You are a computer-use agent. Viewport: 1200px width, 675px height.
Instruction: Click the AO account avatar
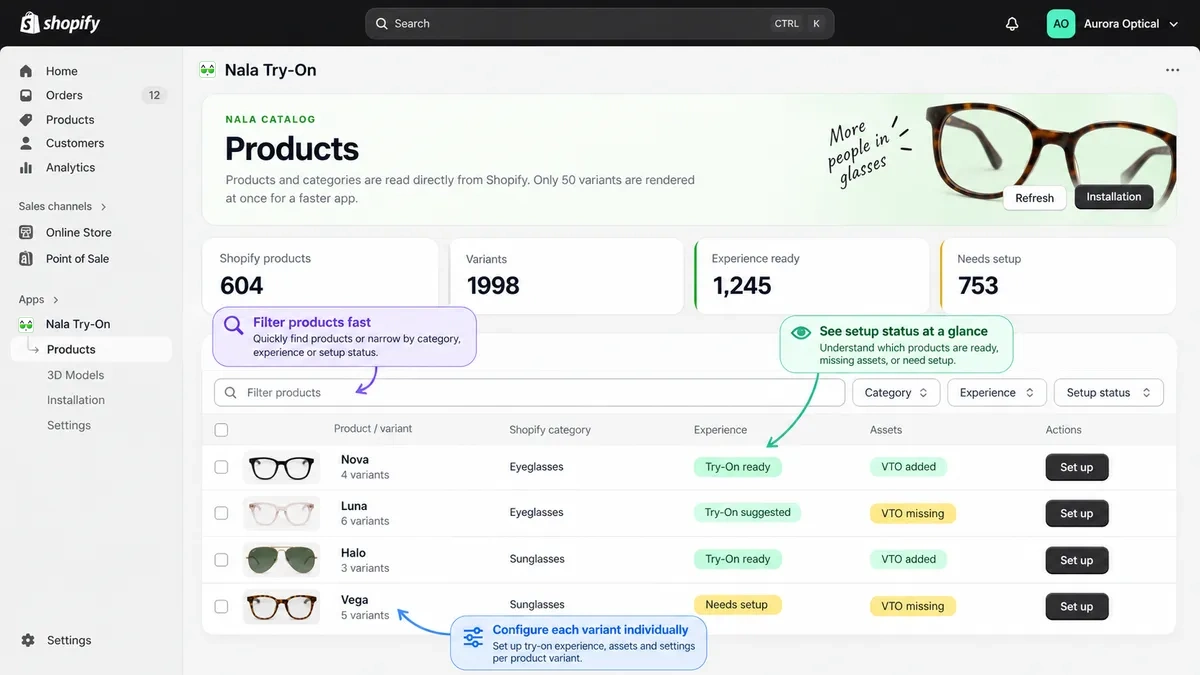click(1061, 24)
